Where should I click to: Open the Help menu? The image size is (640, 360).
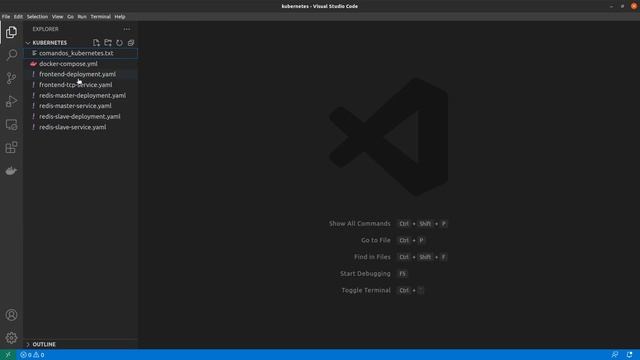pyautogui.click(x=120, y=17)
